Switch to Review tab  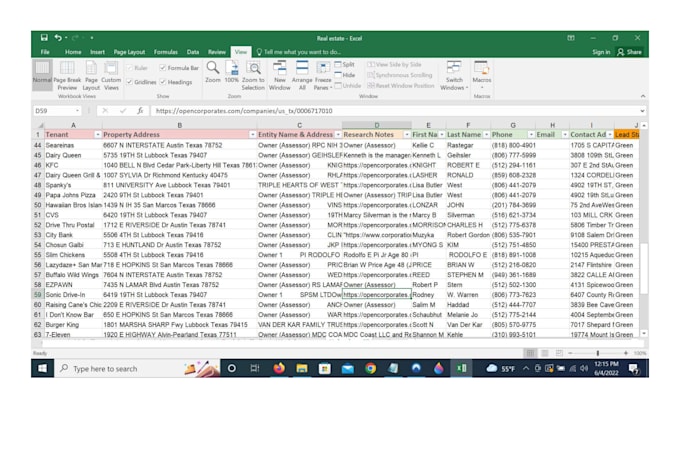point(216,52)
